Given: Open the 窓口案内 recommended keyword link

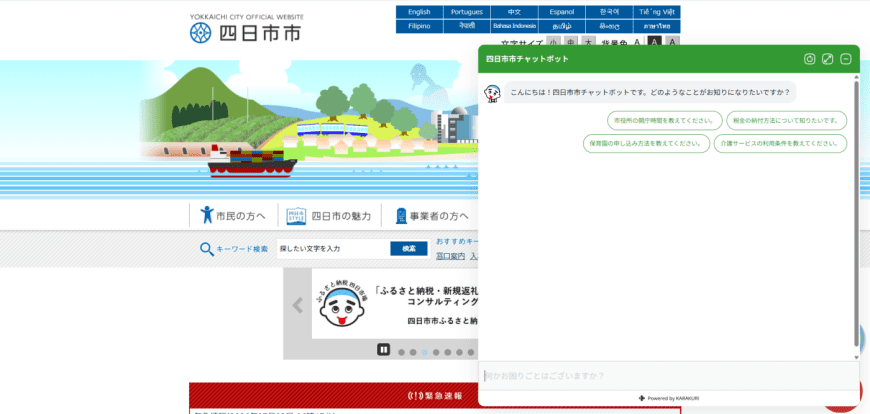Looking at the screenshot, I should coord(451,256).
